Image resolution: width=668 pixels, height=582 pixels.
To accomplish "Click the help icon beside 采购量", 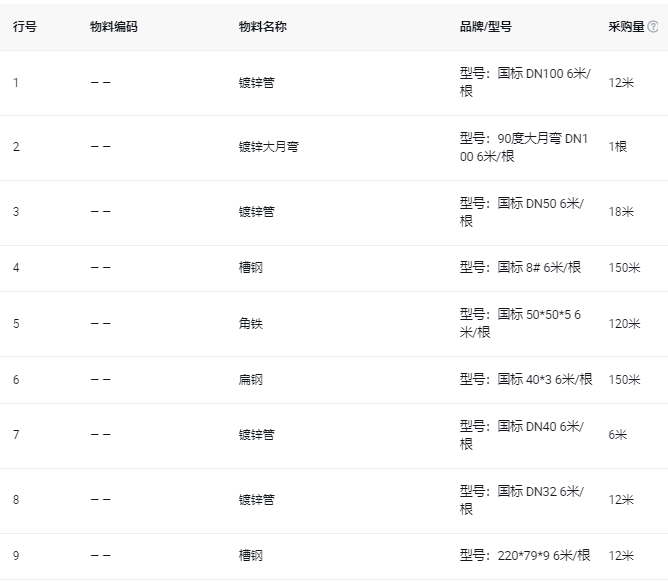I will 653,27.
